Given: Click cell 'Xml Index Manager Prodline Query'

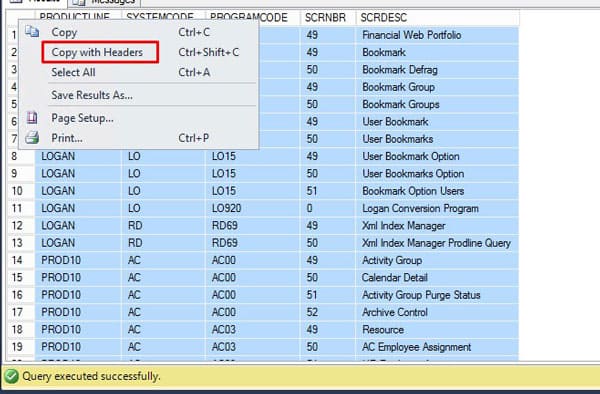Looking at the screenshot, I should click(x=437, y=243).
